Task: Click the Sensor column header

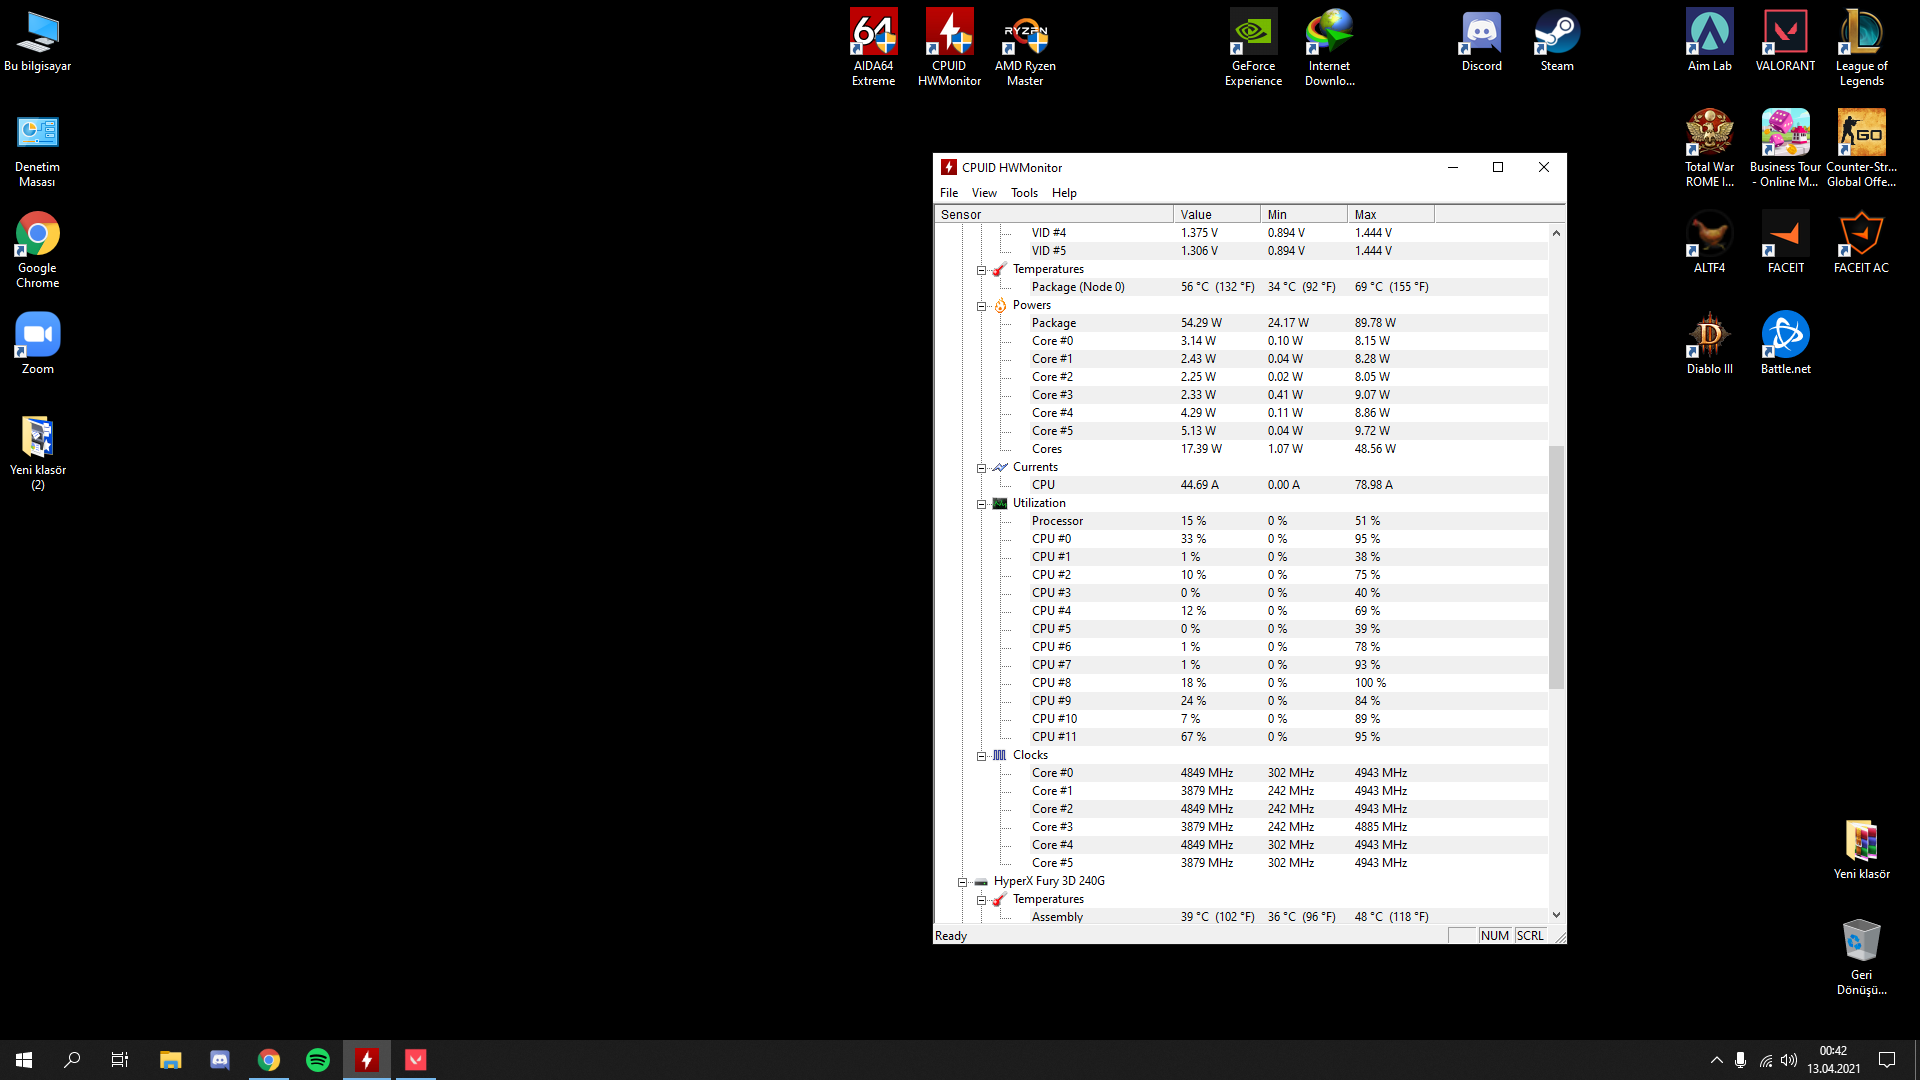Action: [x=1054, y=214]
